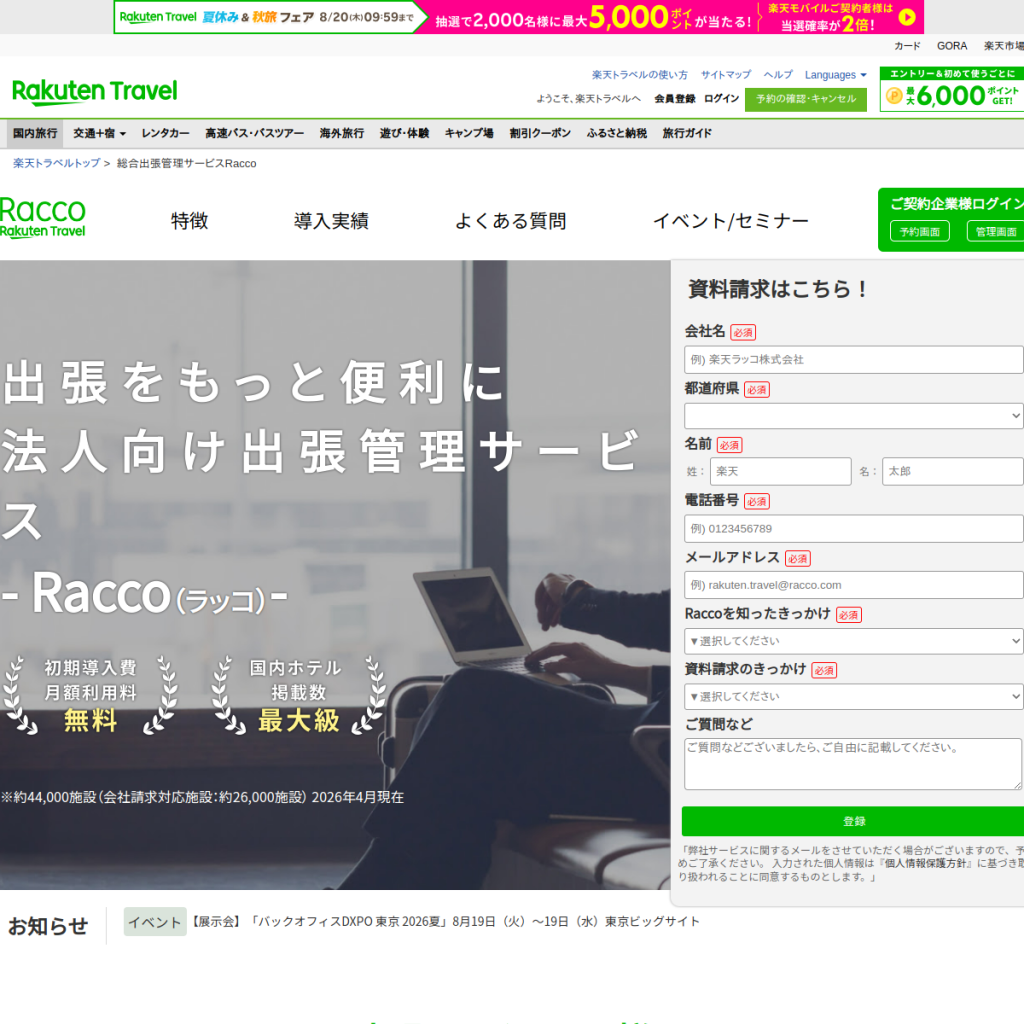
Task: Click the 総合出張管理サービスRacco breadcrumb text
Action: 187,163
